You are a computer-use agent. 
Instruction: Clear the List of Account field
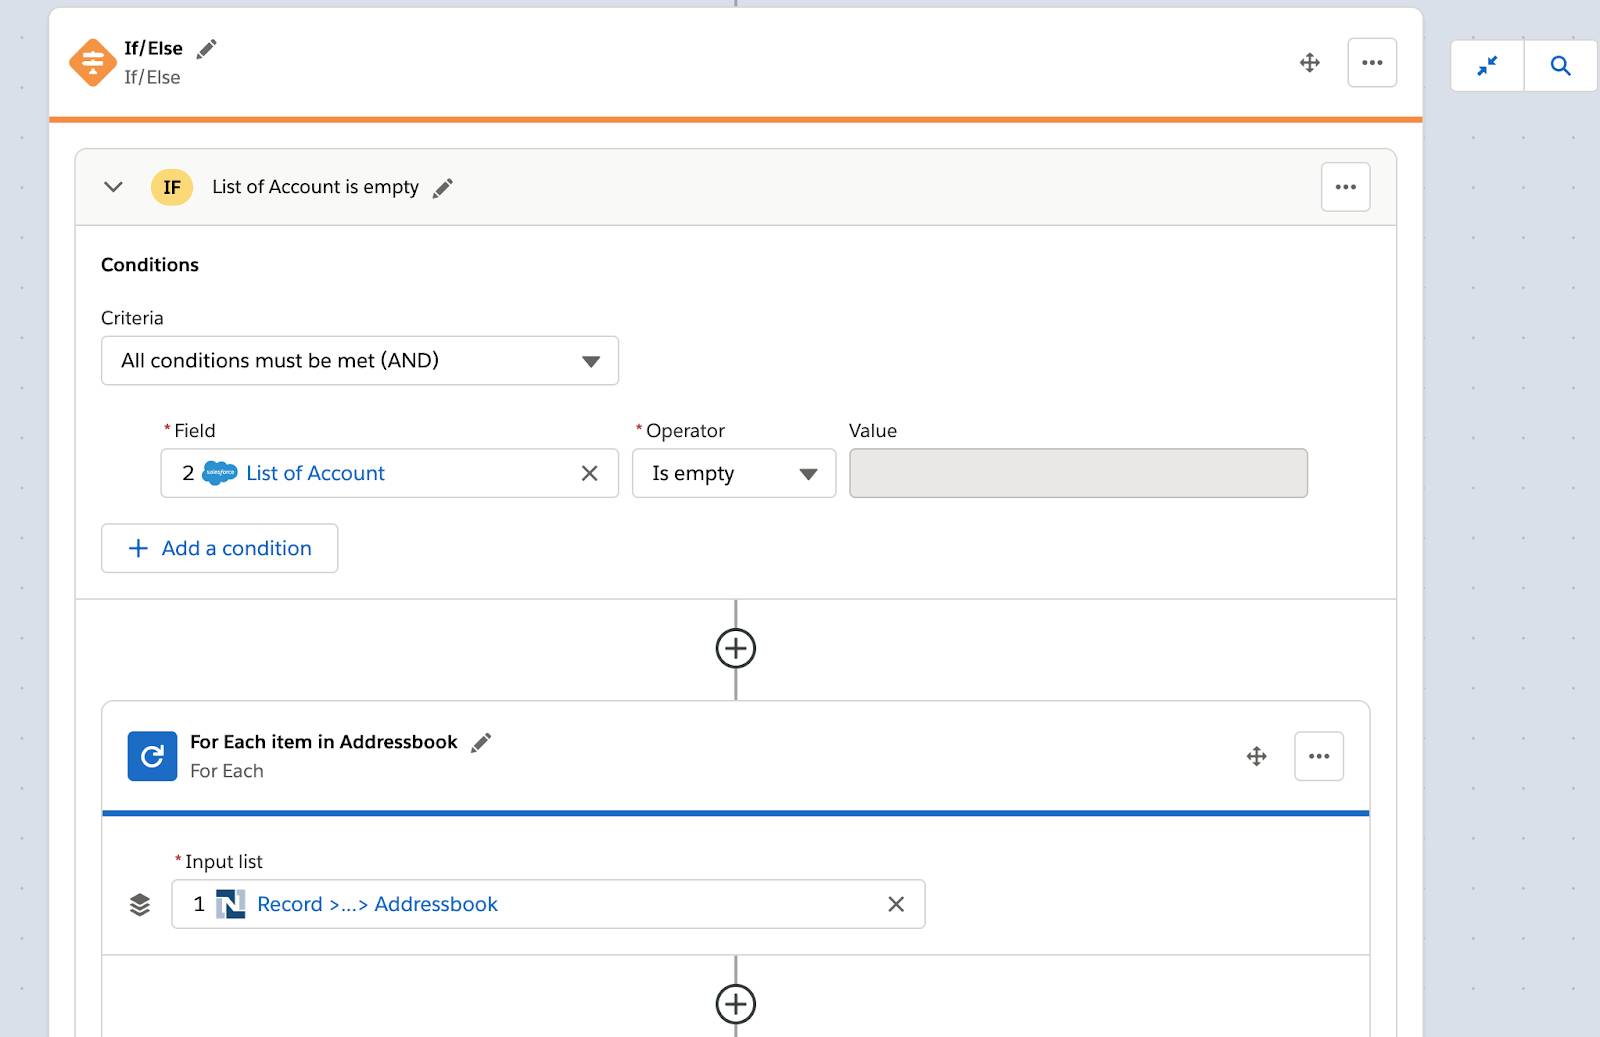coord(589,473)
